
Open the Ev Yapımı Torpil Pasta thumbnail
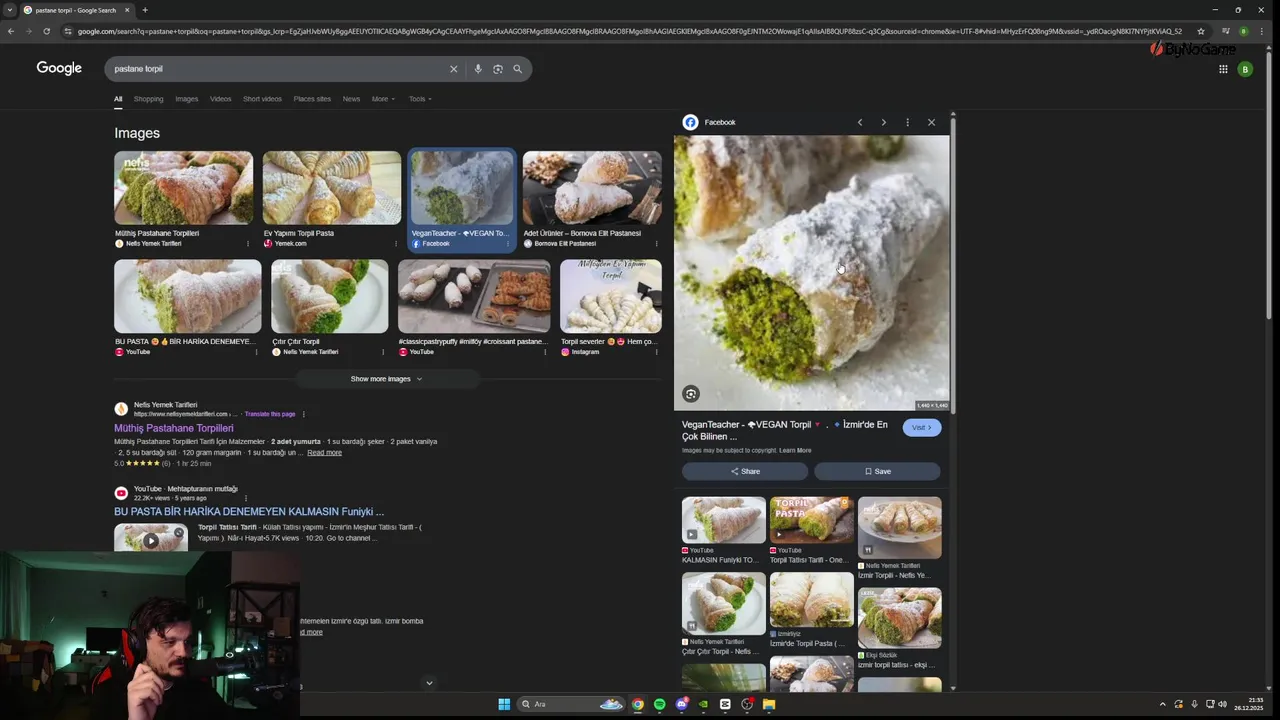click(x=332, y=188)
